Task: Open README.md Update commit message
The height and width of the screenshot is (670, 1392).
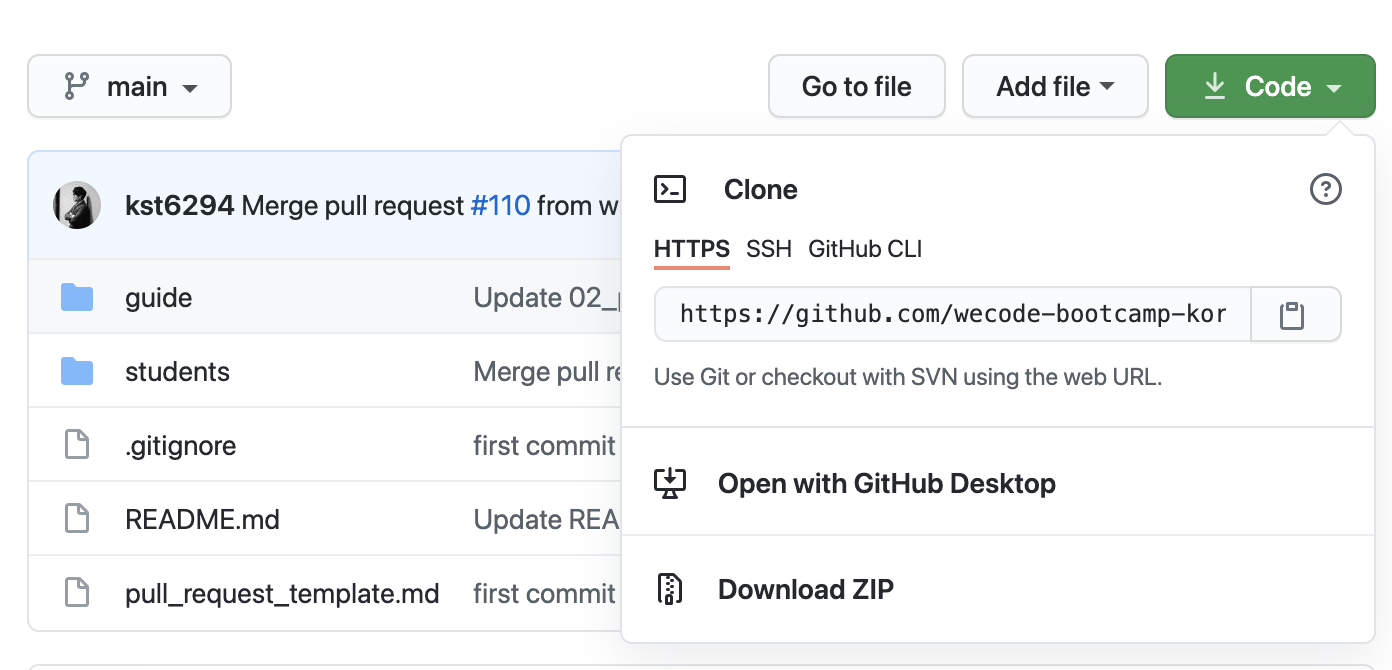Action: (x=547, y=519)
